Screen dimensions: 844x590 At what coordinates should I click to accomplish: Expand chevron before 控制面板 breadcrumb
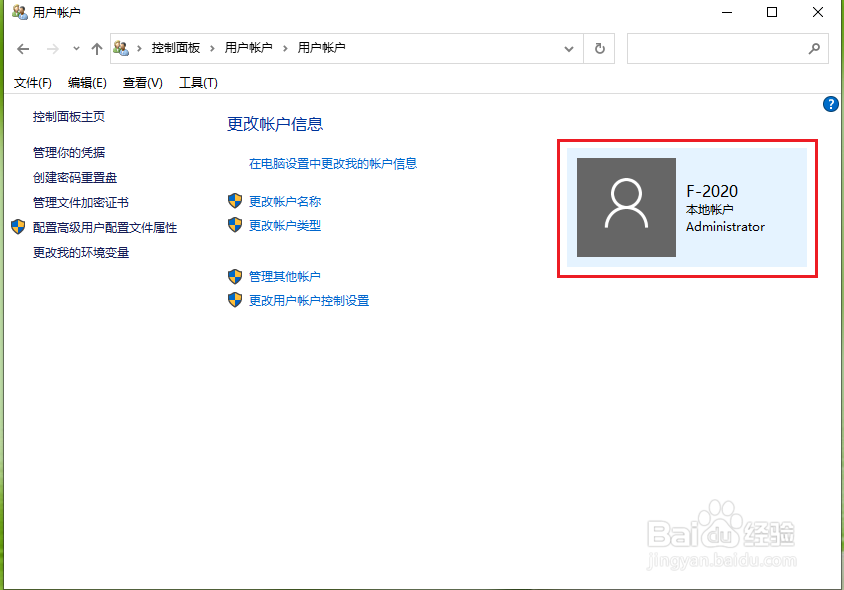(x=139, y=48)
